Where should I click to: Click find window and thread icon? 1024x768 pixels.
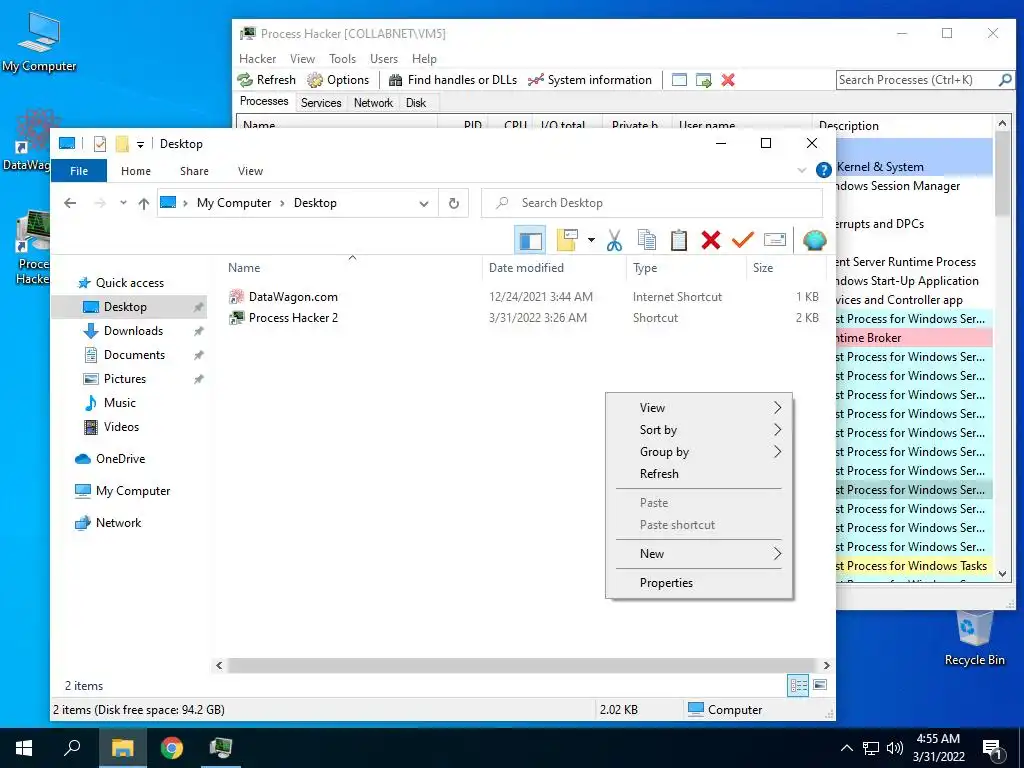(703, 80)
